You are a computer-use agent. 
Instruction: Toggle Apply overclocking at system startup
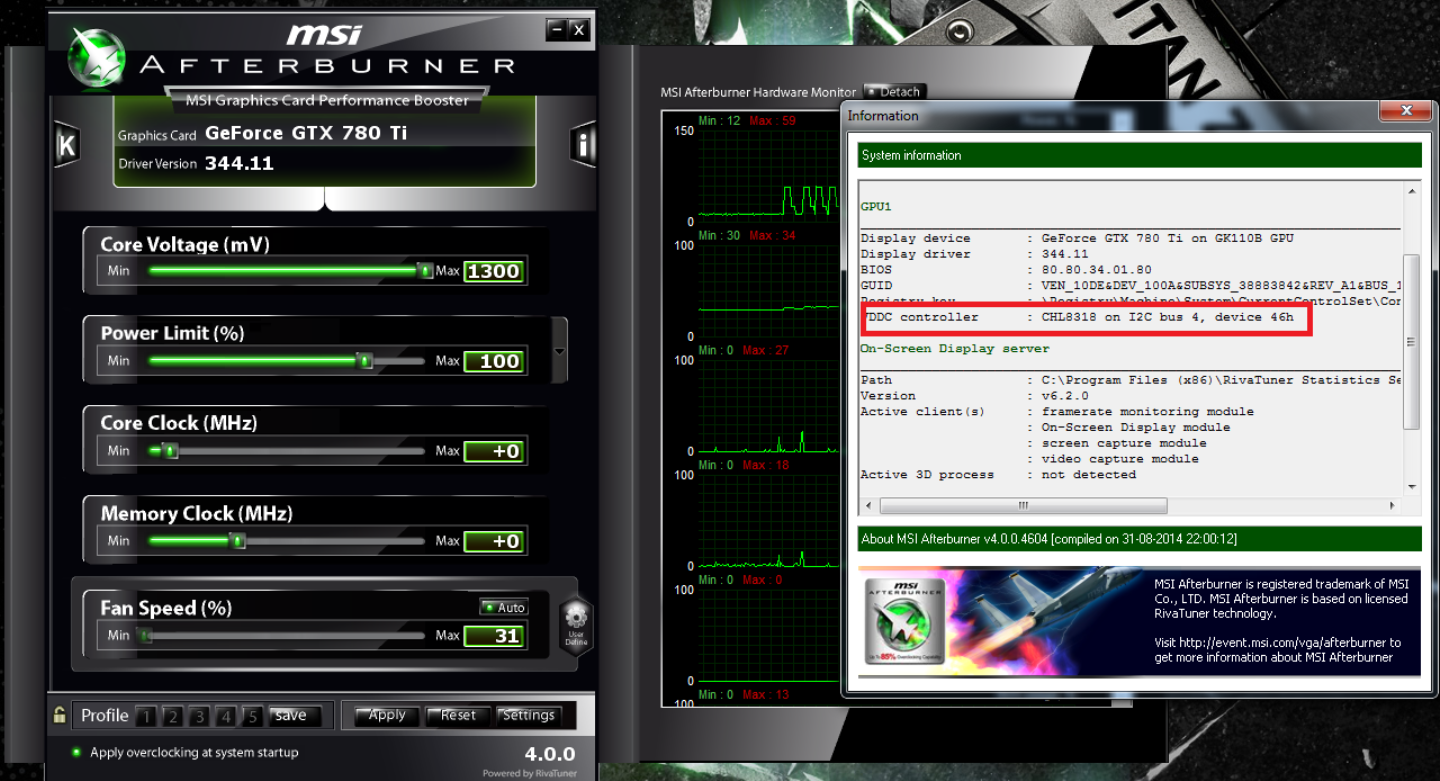tap(77, 752)
